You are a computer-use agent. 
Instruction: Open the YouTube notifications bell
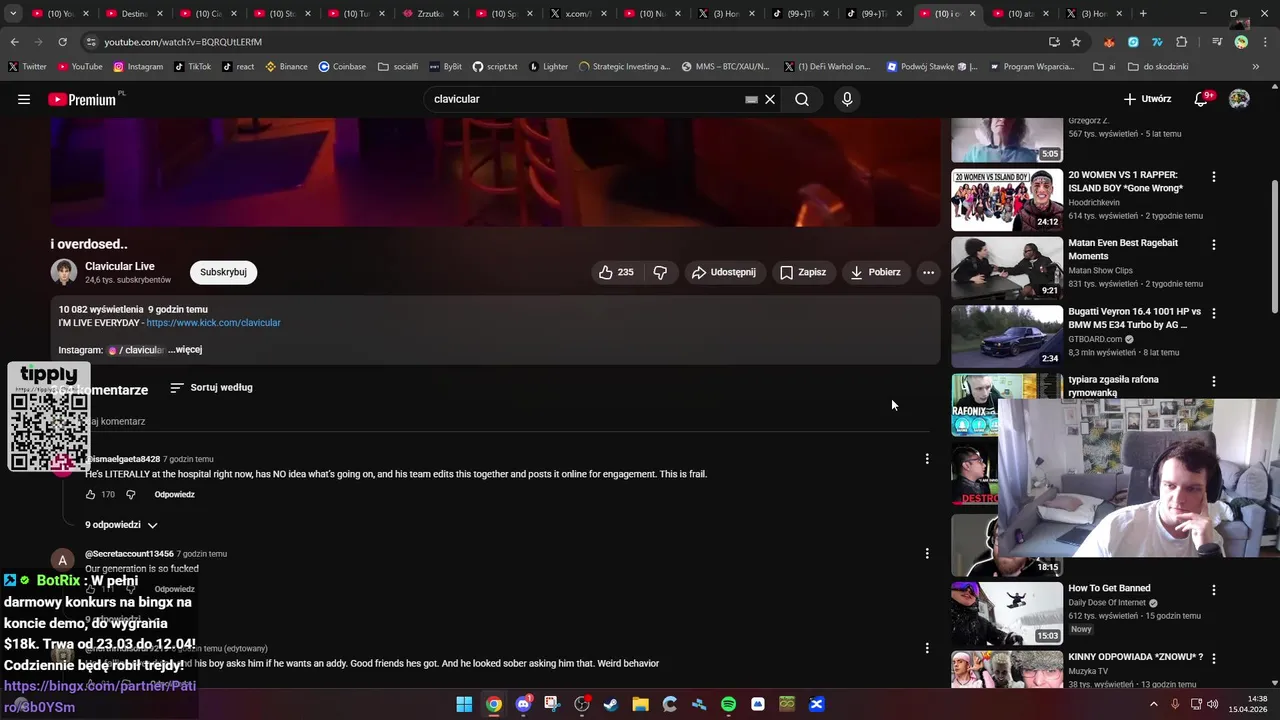[x=1202, y=99]
